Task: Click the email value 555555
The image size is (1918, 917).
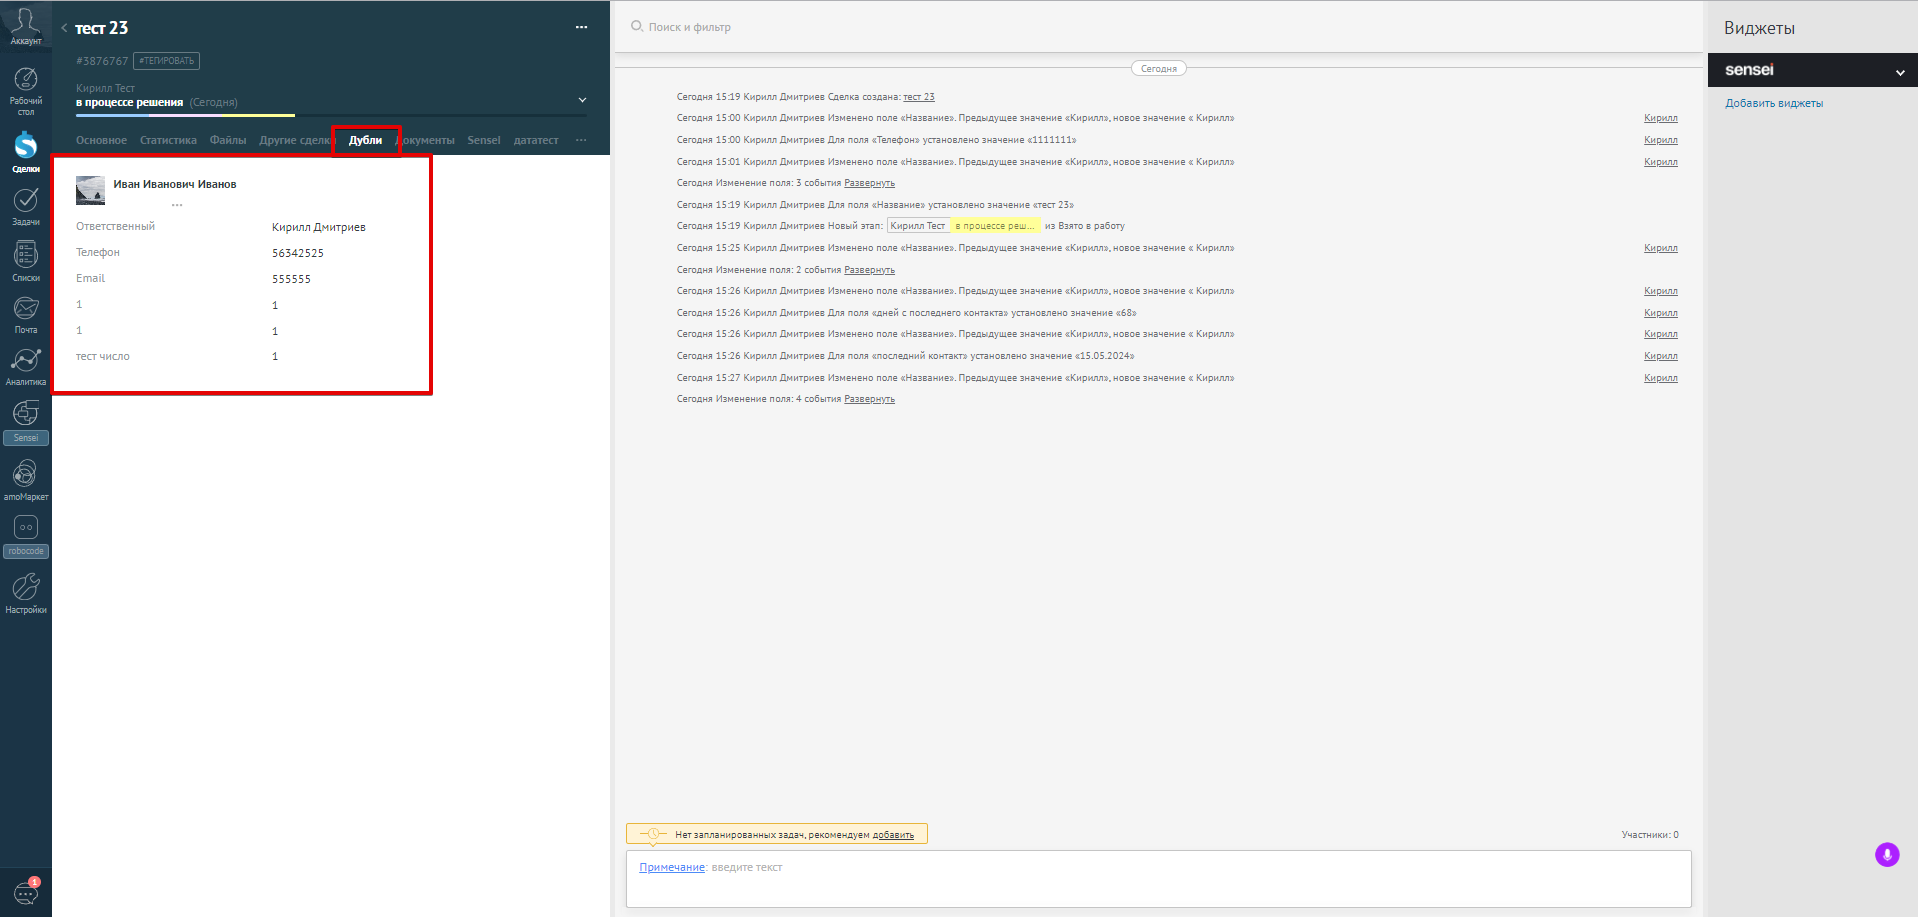Action: (x=291, y=279)
